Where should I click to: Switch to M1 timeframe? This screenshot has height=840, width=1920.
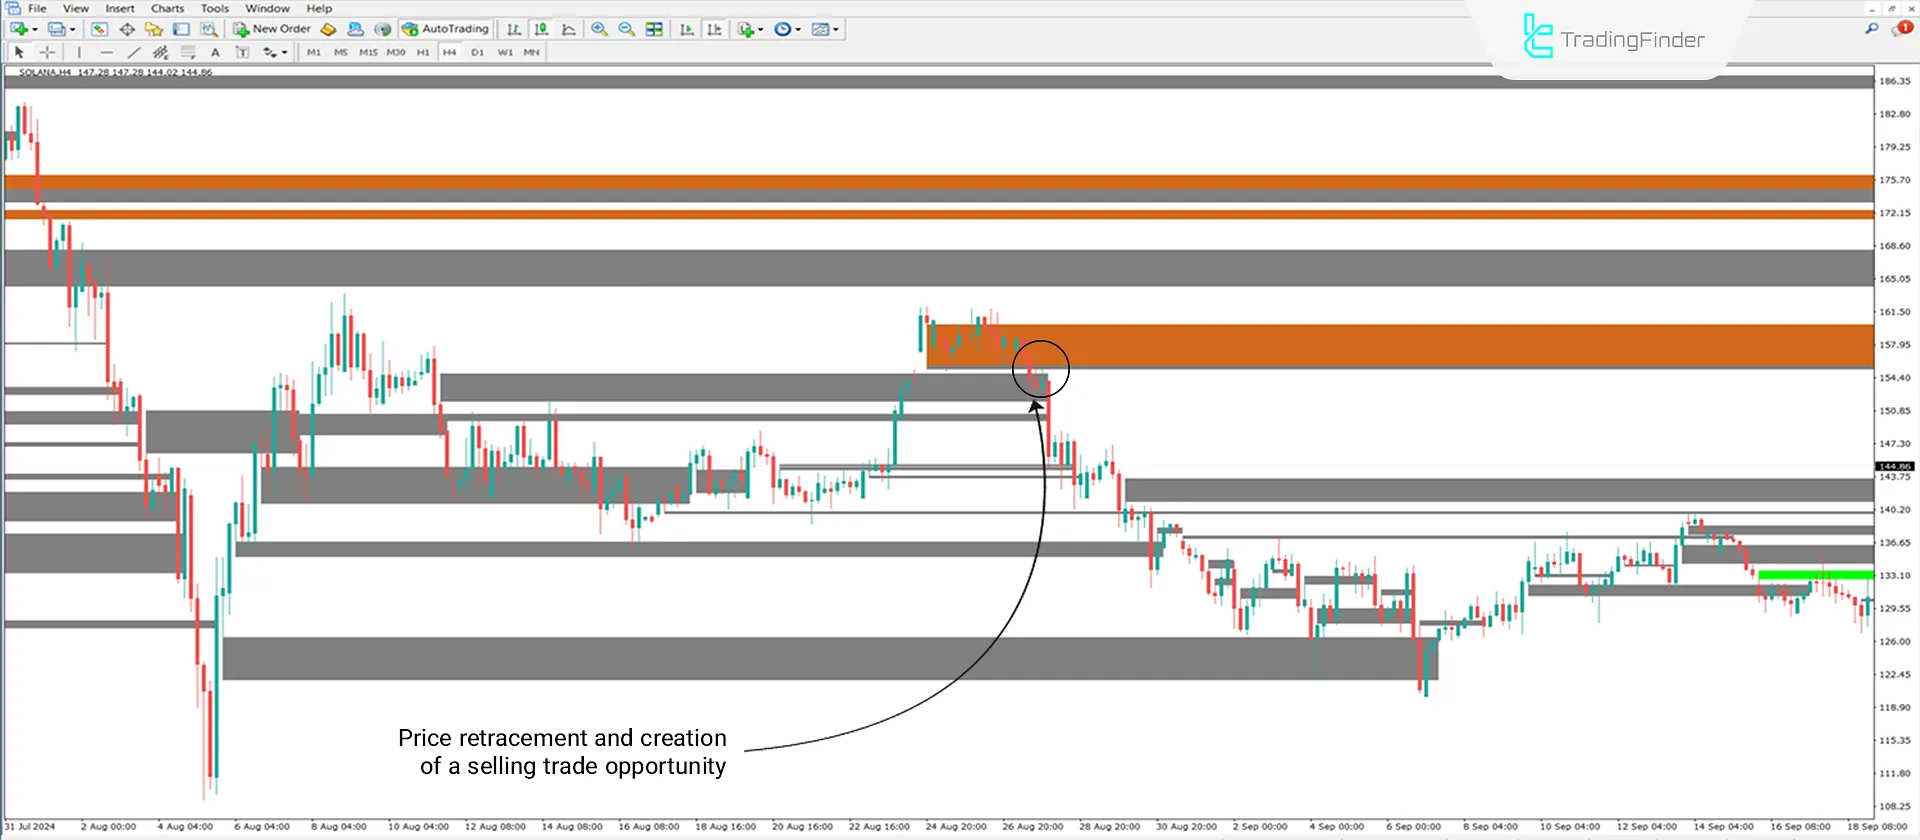click(x=314, y=52)
